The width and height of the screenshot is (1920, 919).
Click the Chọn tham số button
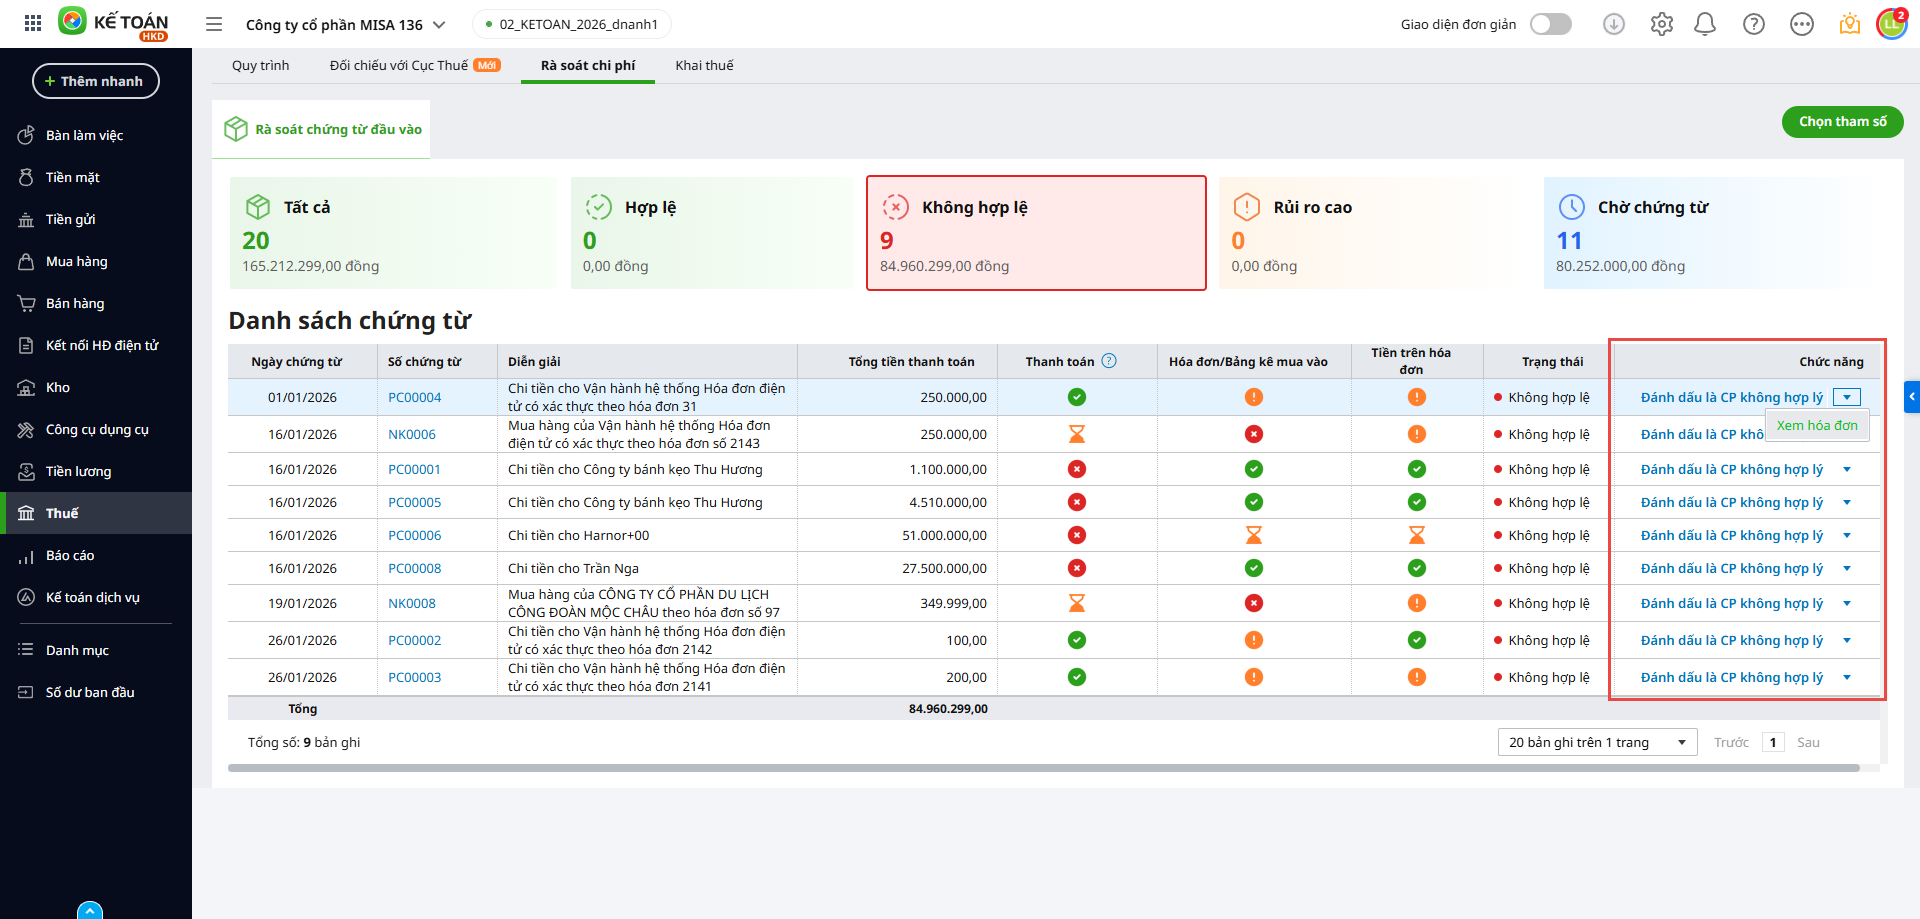pos(1842,121)
